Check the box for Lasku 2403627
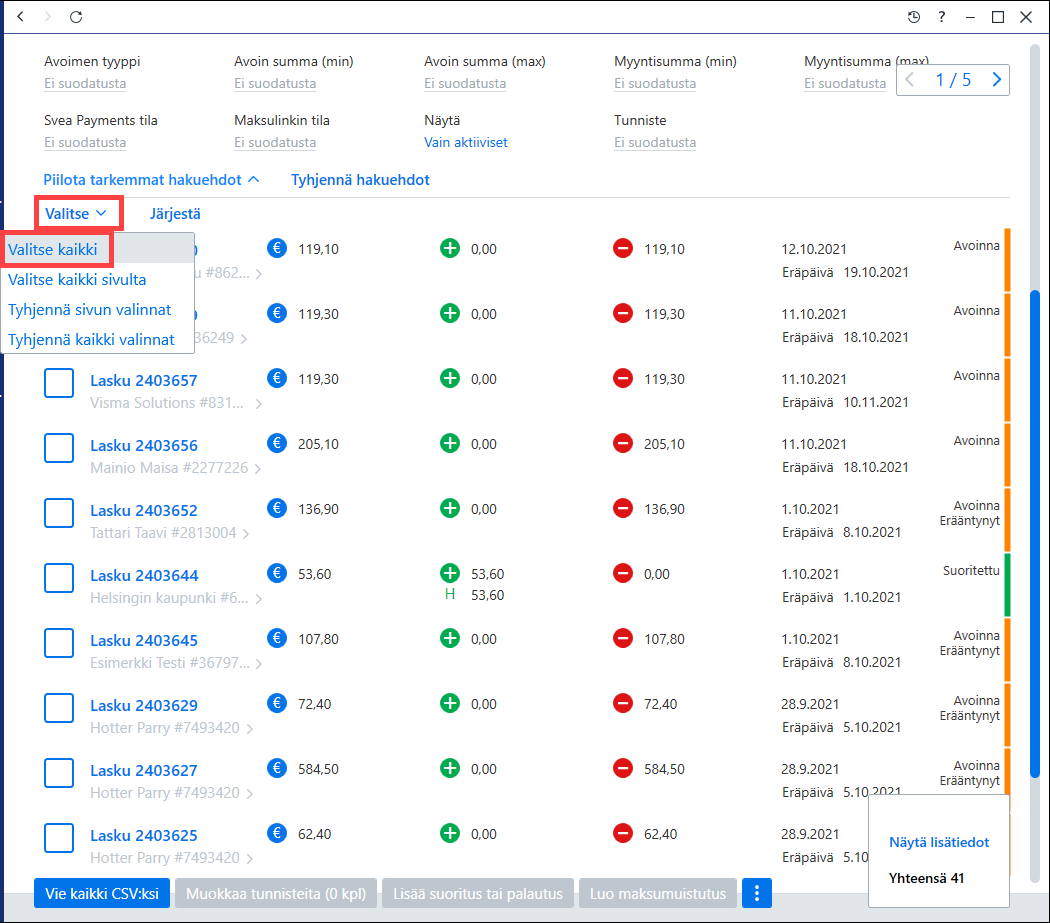The width and height of the screenshot is (1050, 923). [x=59, y=773]
